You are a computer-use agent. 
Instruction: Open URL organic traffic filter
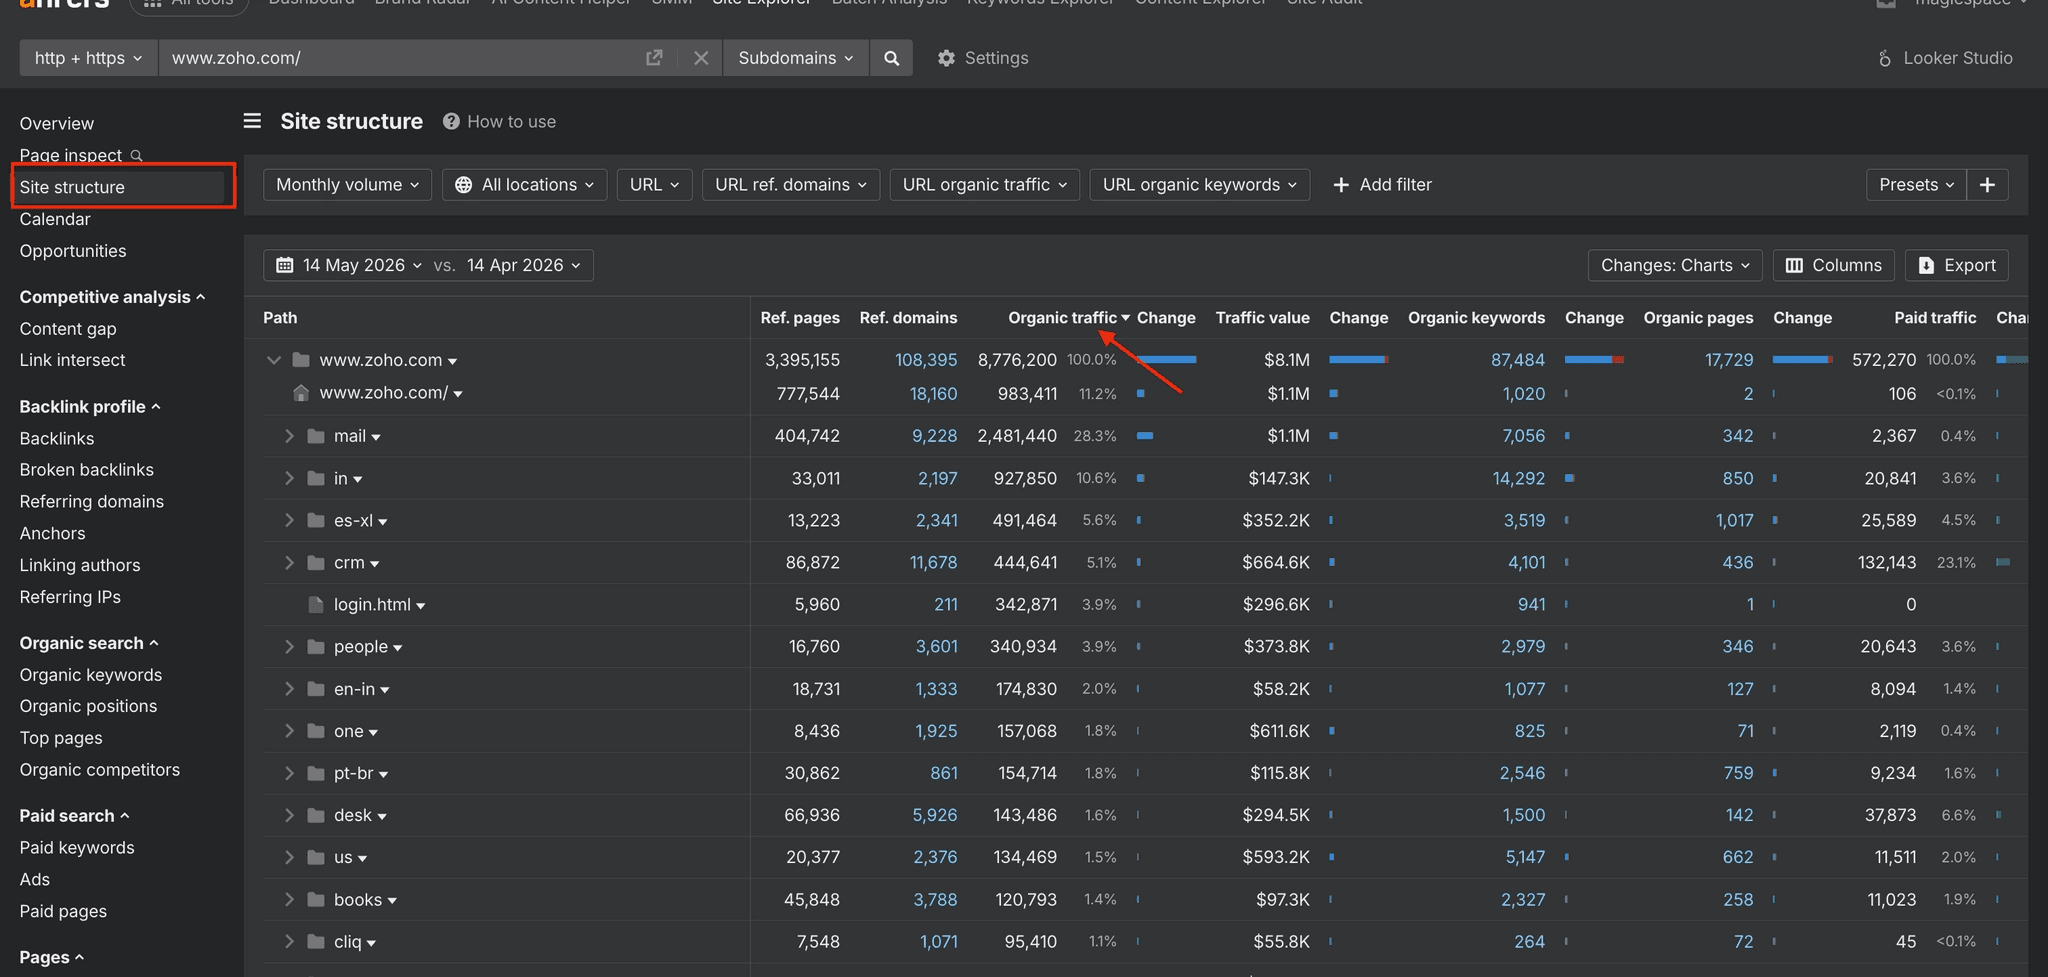pos(984,185)
